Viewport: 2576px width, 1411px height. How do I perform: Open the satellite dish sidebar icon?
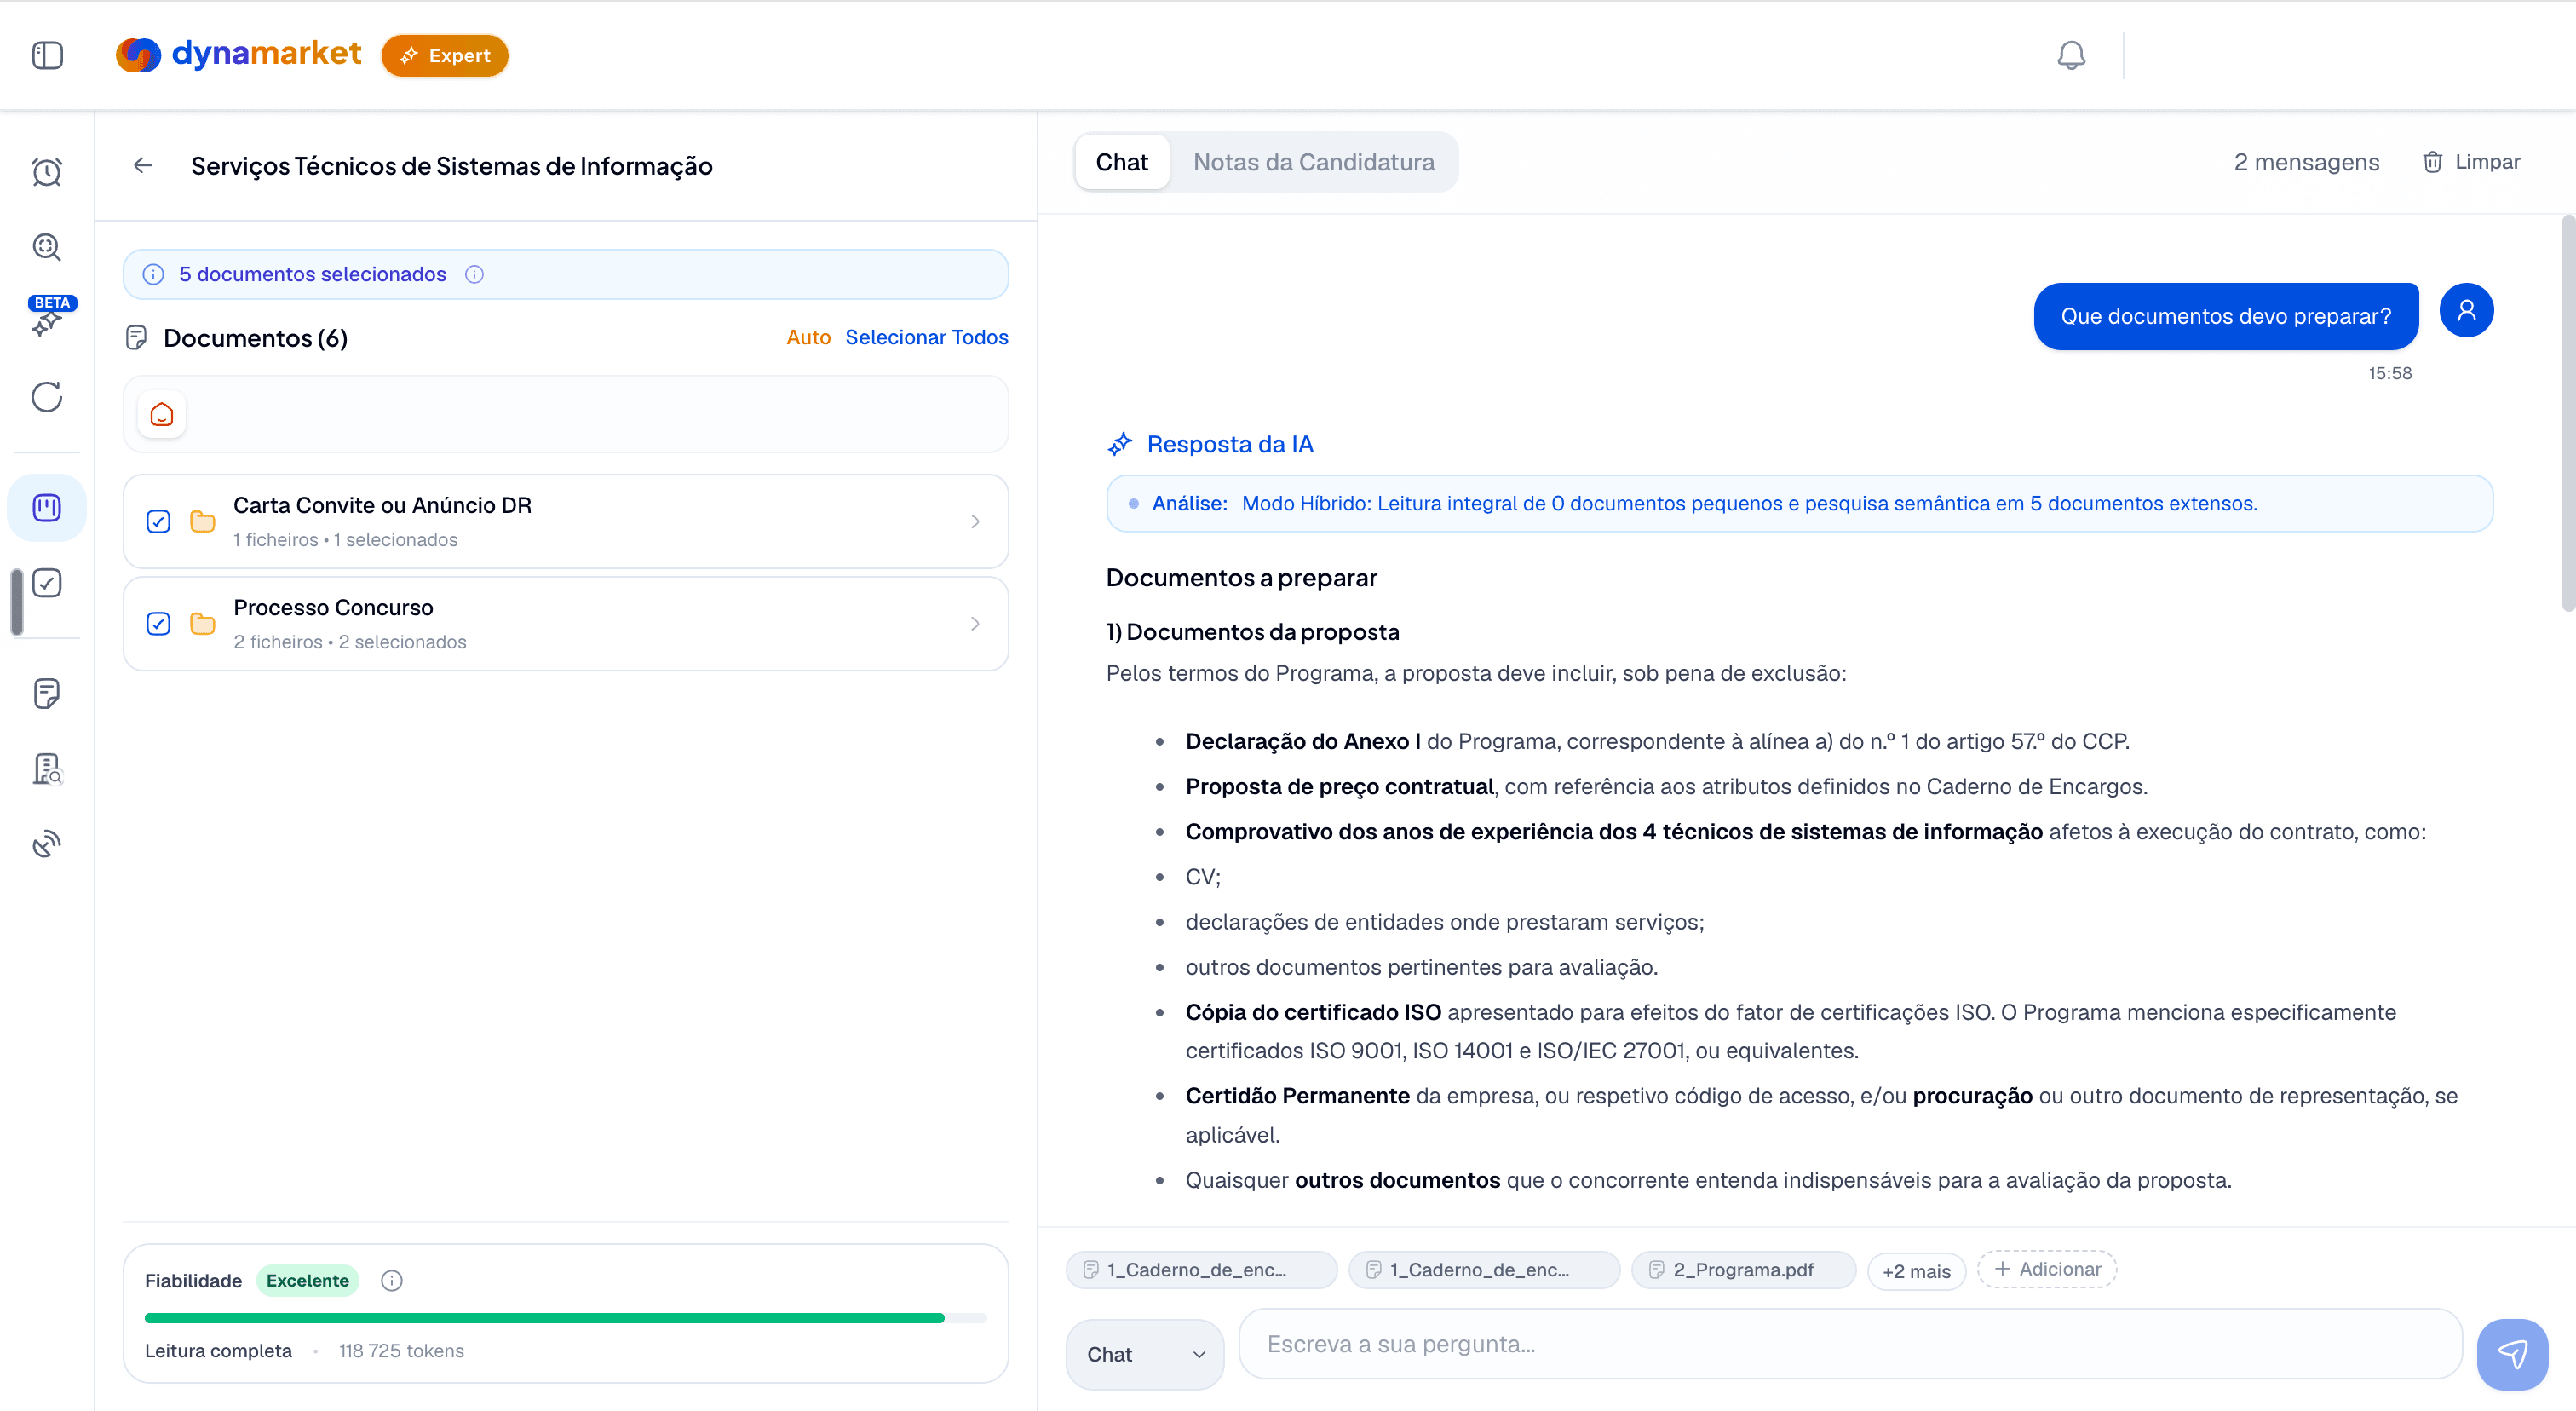(x=47, y=844)
